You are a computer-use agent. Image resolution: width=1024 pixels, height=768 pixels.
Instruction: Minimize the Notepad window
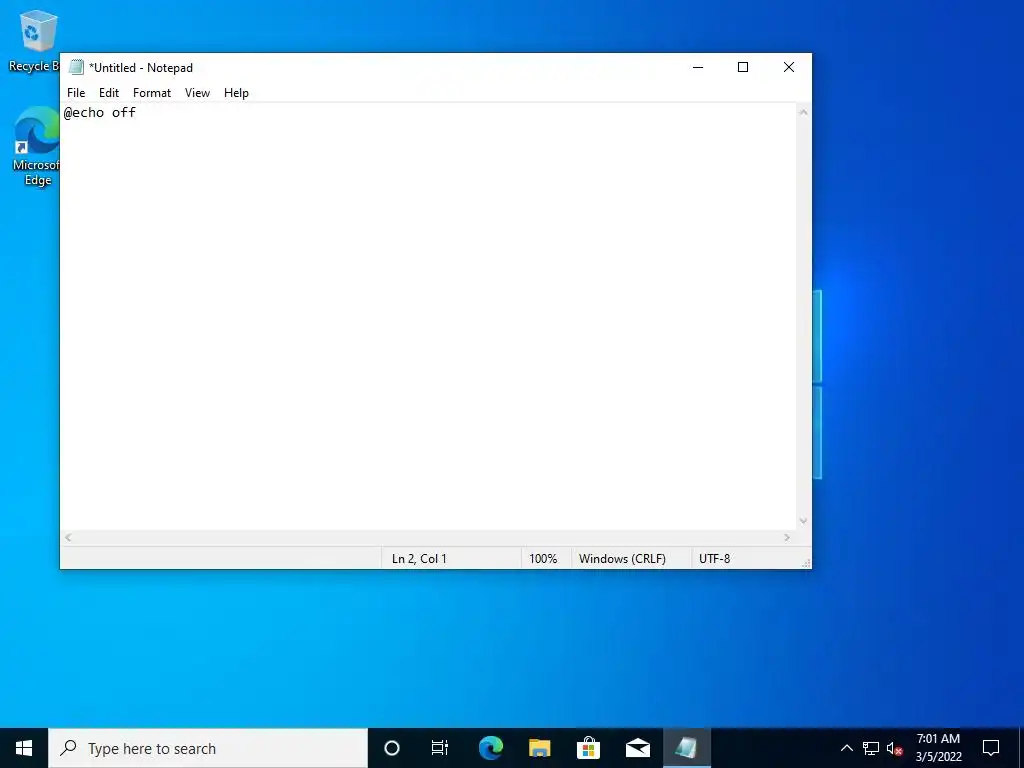(x=698, y=67)
